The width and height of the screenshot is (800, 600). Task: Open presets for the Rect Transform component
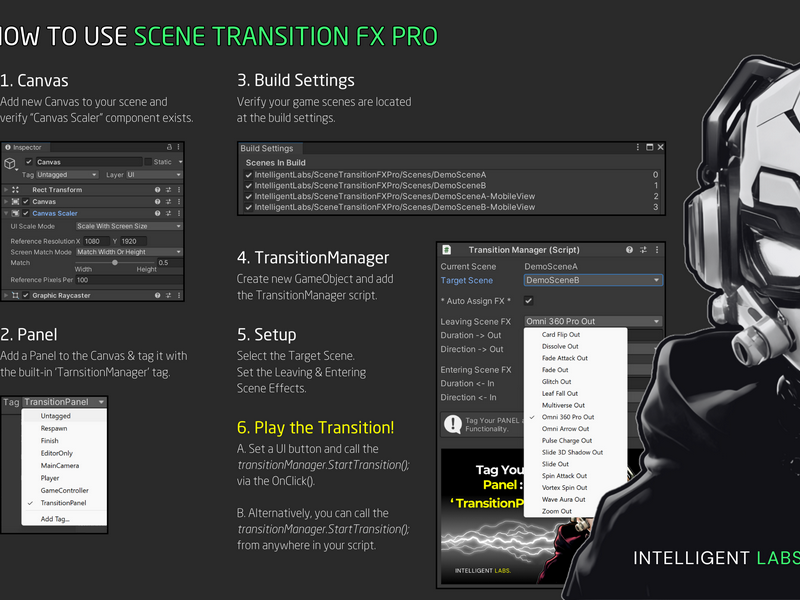[x=168, y=190]
